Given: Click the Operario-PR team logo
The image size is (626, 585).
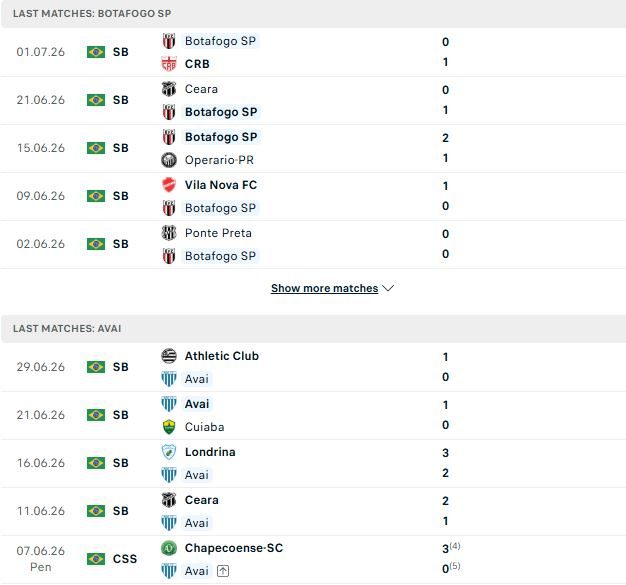Looking at the screenshot, I should click(169, 160).
